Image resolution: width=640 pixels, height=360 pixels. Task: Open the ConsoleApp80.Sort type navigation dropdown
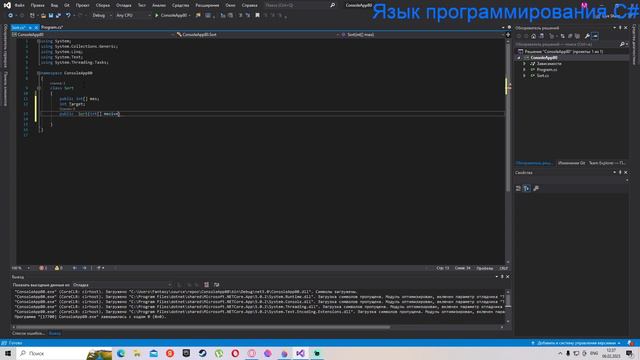click(x=258, y=35)
